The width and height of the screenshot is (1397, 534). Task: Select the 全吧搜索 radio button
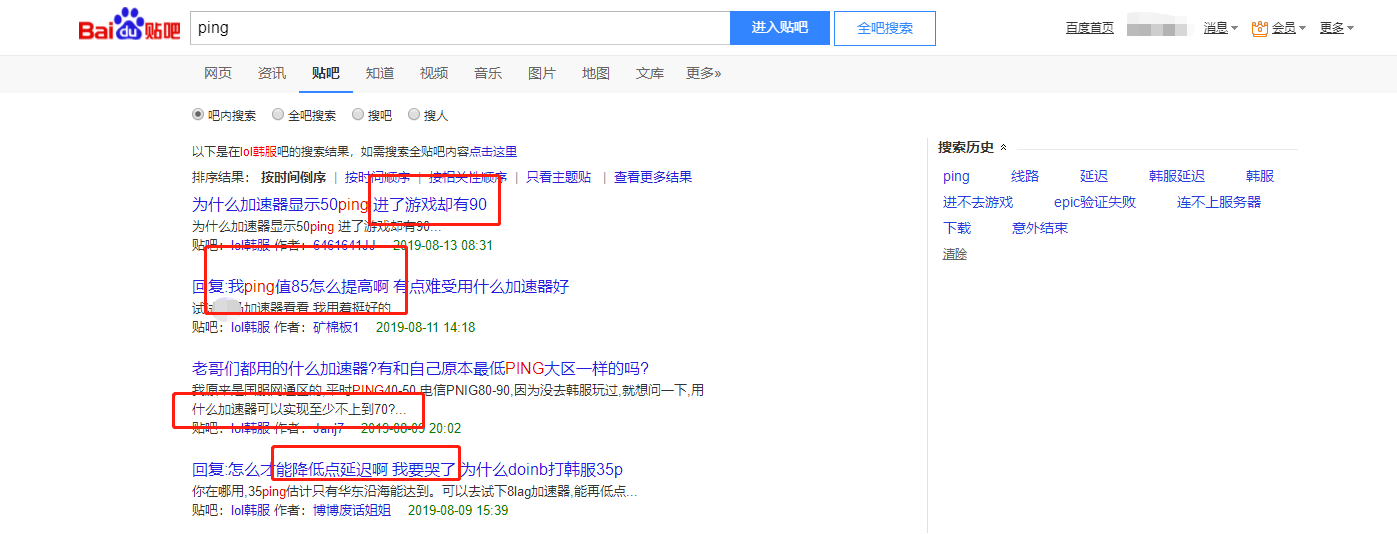pyautogui.click(x=278, y=115)
